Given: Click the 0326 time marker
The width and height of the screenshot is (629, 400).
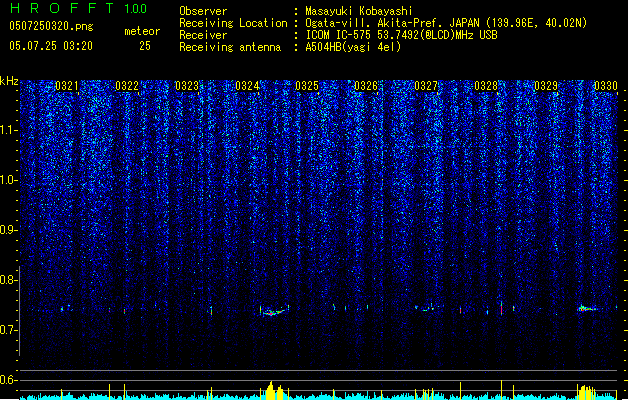Looking at the screenshot, I should [x=366, y=86].
